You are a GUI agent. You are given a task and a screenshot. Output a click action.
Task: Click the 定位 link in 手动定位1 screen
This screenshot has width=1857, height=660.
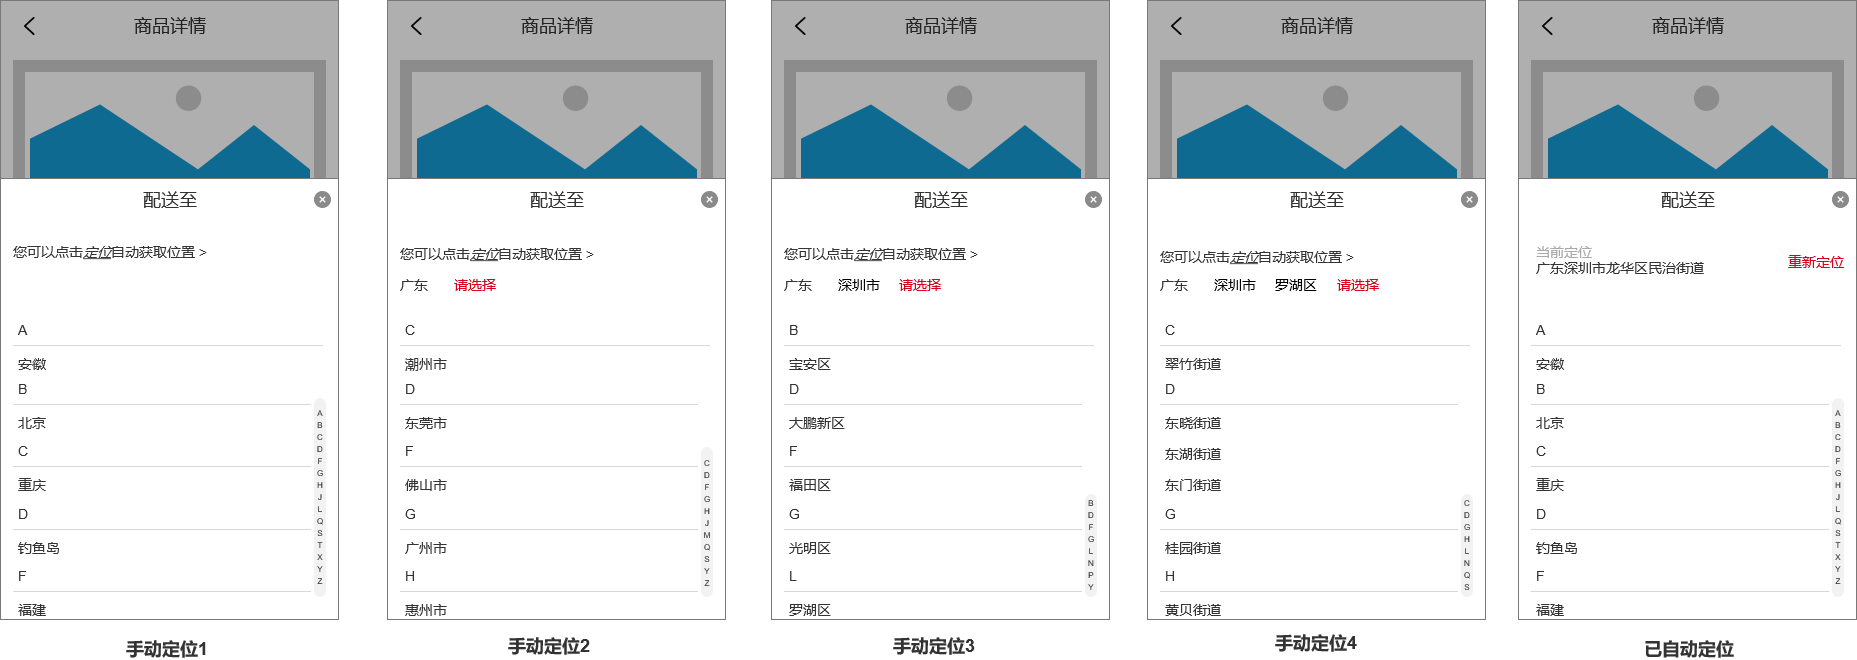[x=97, y=252]
